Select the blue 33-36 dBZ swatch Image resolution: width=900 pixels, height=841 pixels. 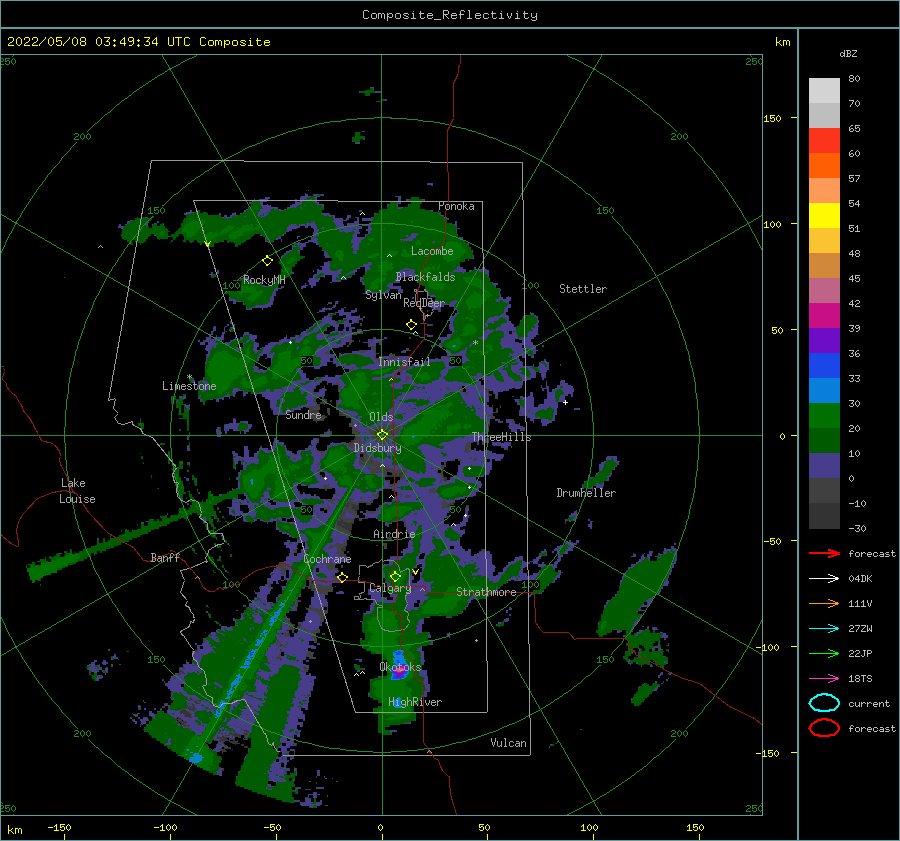click(x=824, y=366)
